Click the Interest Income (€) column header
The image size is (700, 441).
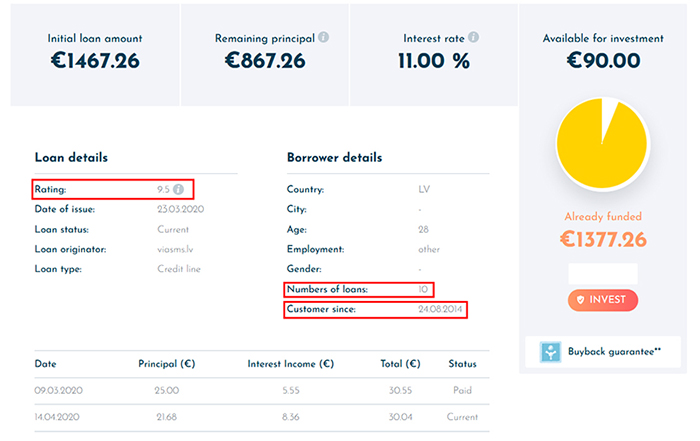pyautogui.click(x=291, y=364)
